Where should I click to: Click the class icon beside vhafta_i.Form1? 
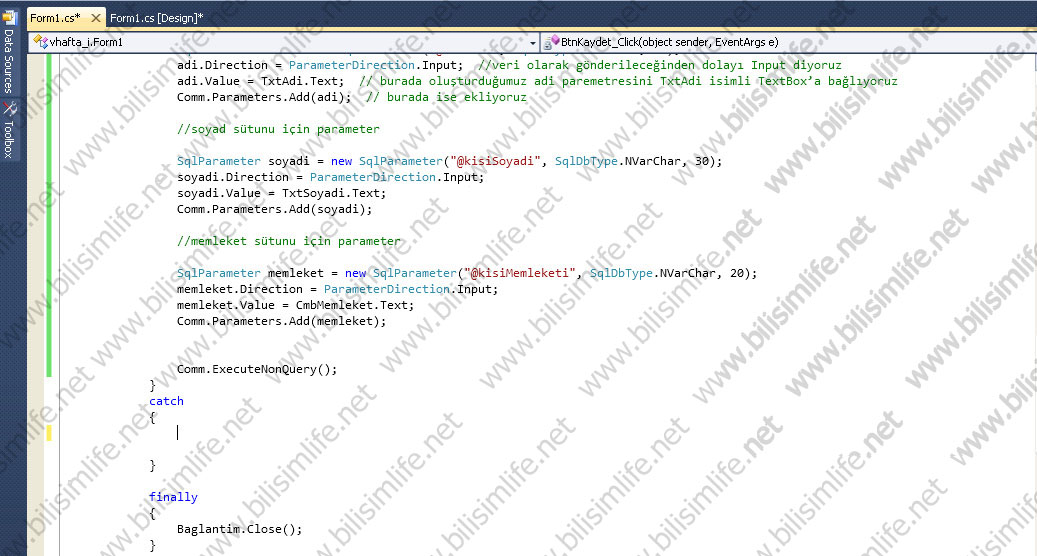click(x=40, y=42)
